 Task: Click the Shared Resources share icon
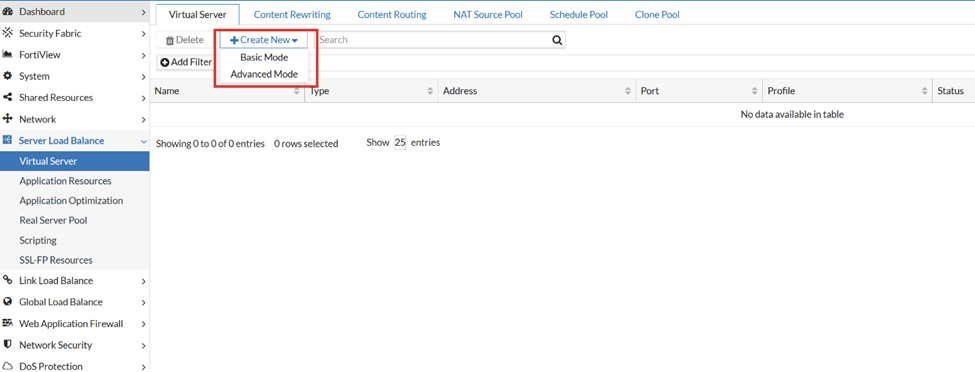point(8,98)
